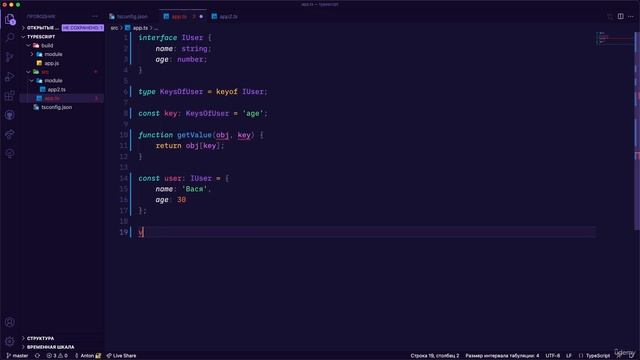Click line number 19 in the gutter
The image size is (640, 360).
coord(124,232)
